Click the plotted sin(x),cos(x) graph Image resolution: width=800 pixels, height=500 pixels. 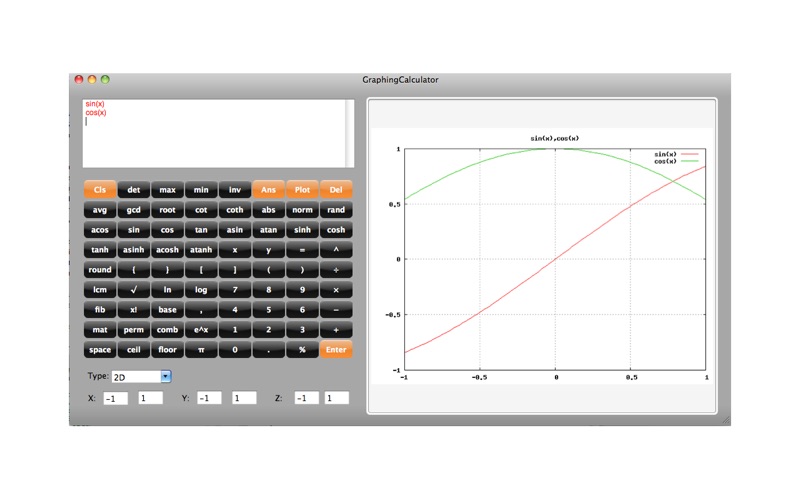tap(555, 260)
